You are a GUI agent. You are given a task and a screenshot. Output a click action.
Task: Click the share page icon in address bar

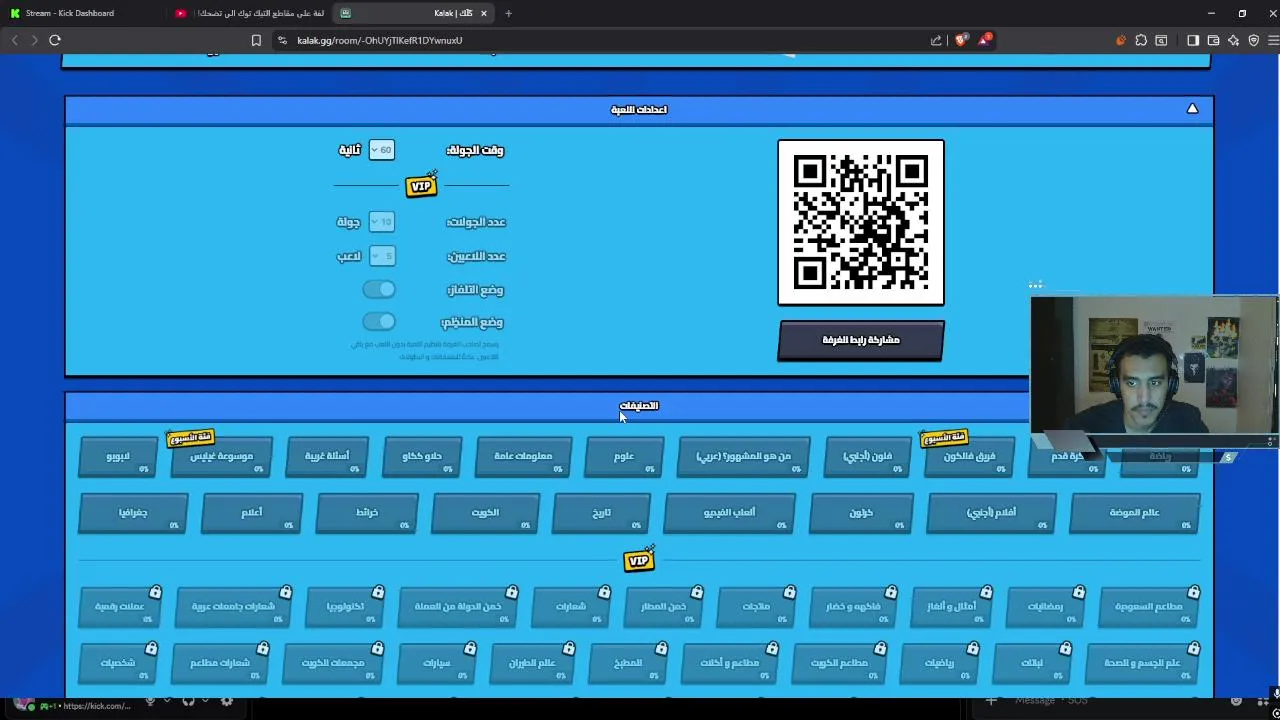tap(936, 40)
